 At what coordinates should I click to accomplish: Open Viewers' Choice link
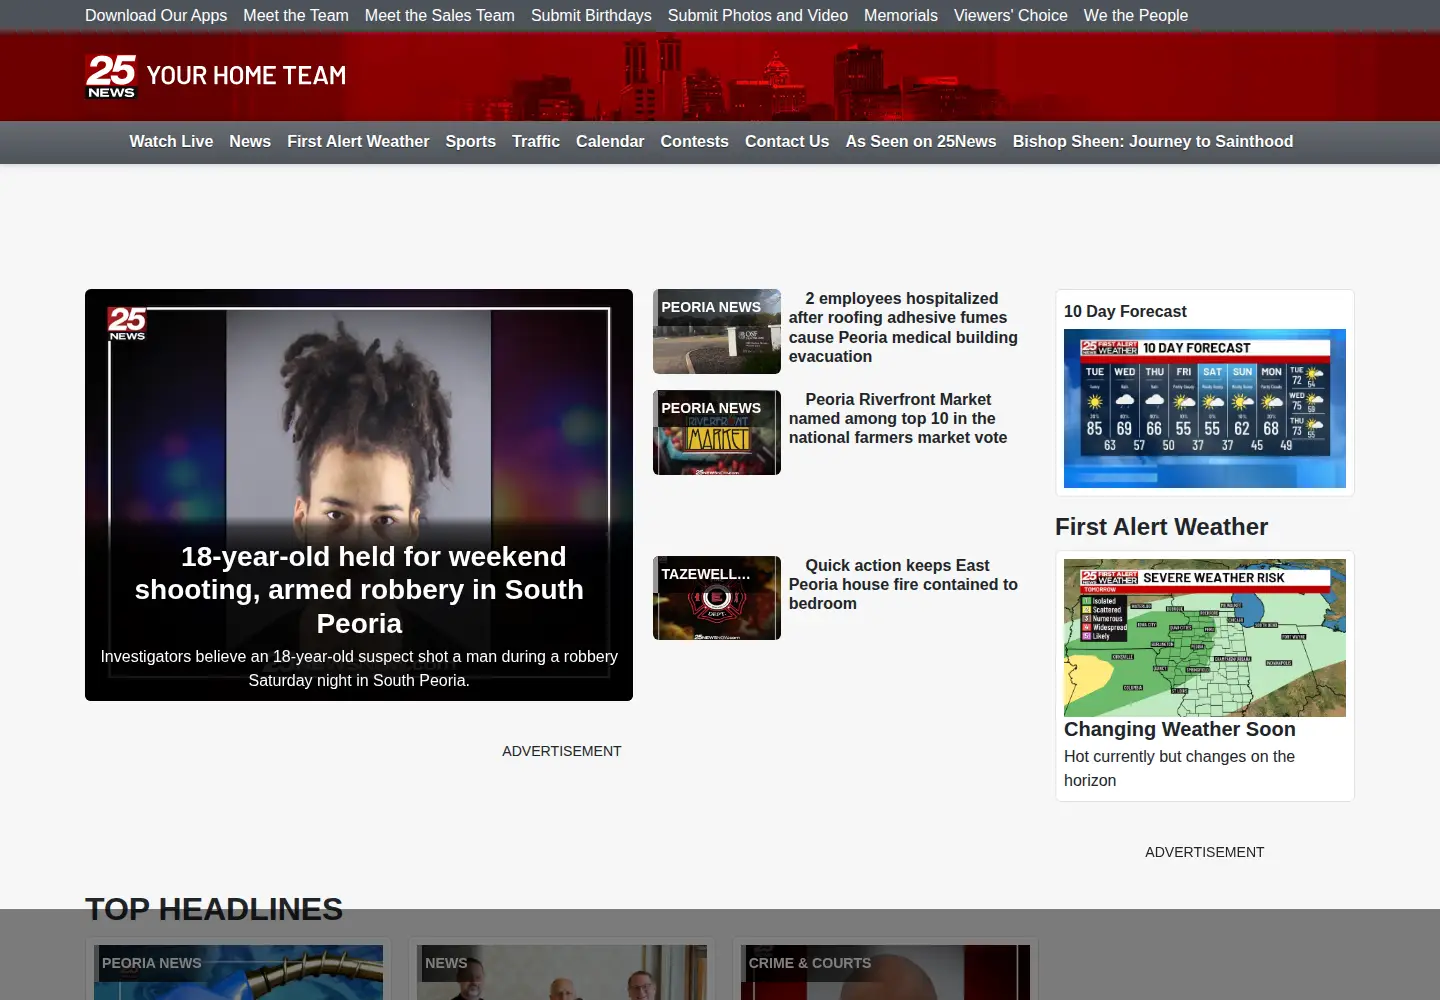(x=1011, y=15)
